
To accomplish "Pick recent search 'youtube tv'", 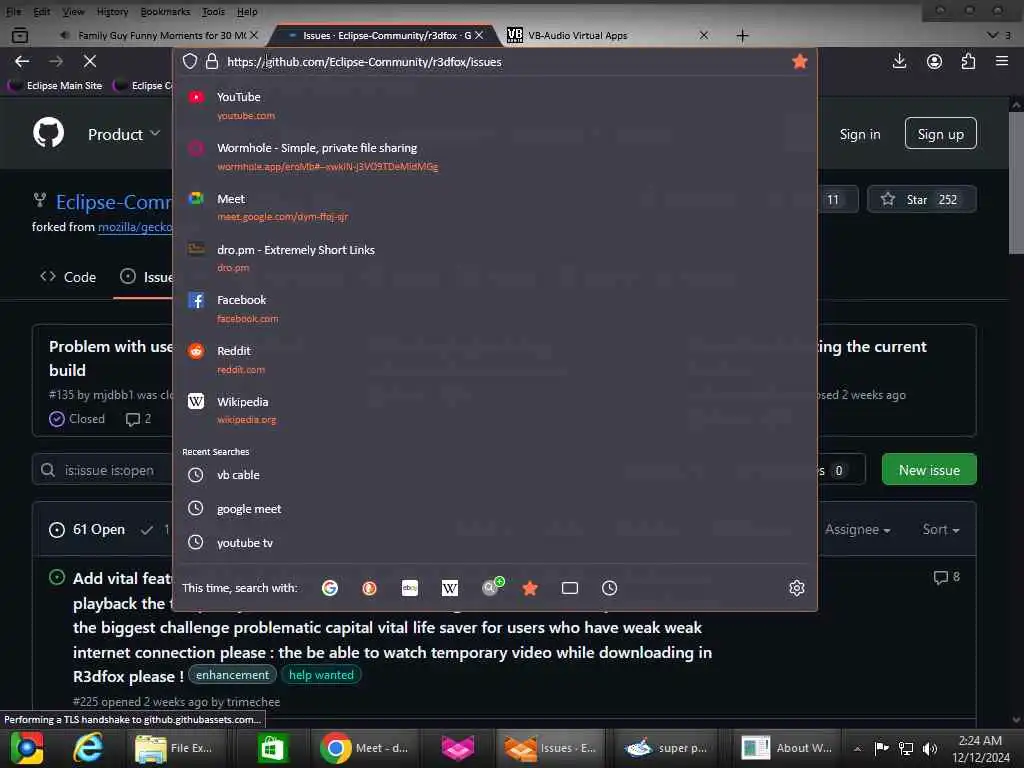I will pyautogui.click(x=495, y=543).
